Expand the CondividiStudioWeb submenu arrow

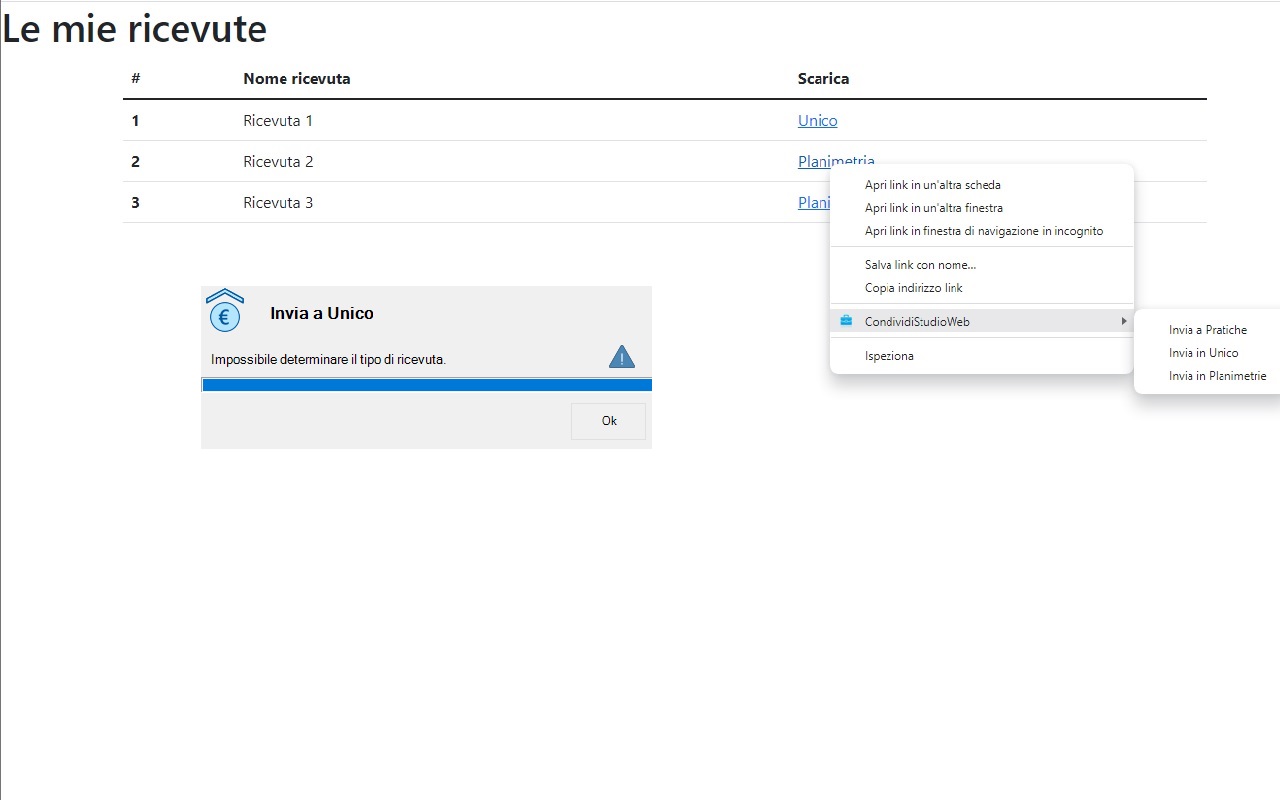point(1123,321)
